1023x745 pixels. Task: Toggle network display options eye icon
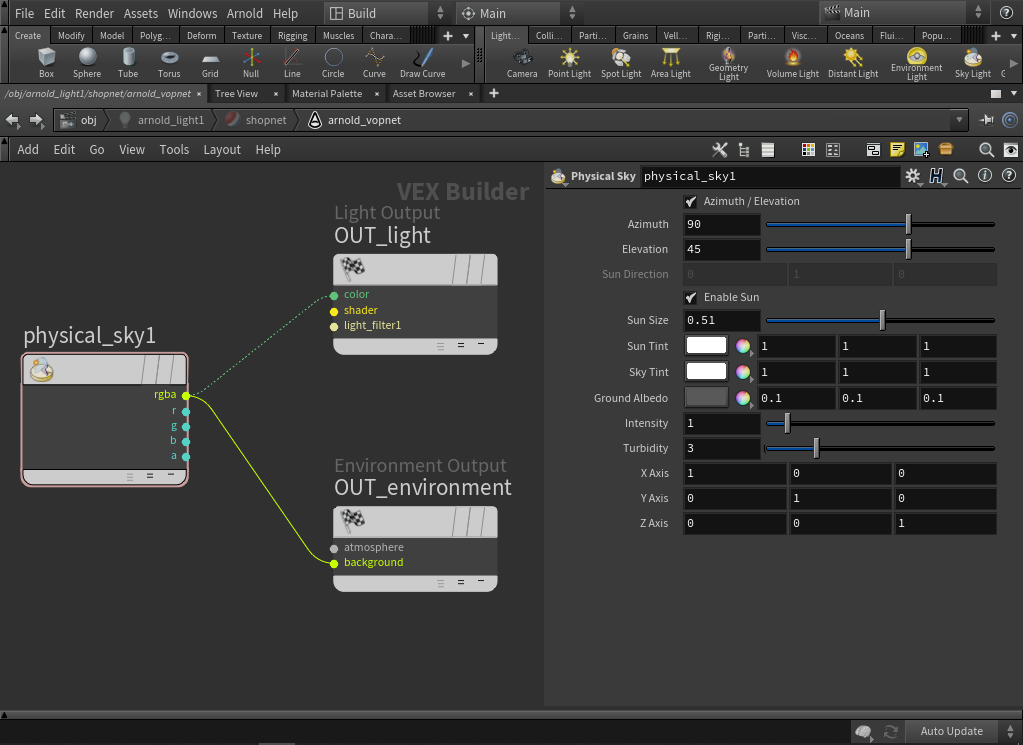click(1010, 150)
